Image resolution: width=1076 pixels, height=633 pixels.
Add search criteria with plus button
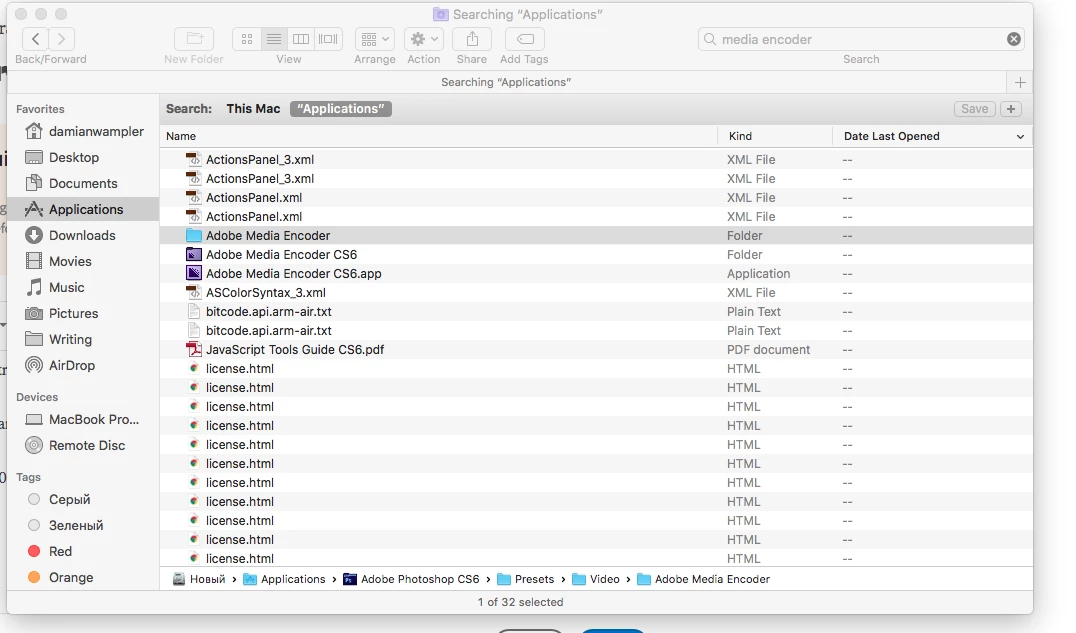pos(1011,108)
